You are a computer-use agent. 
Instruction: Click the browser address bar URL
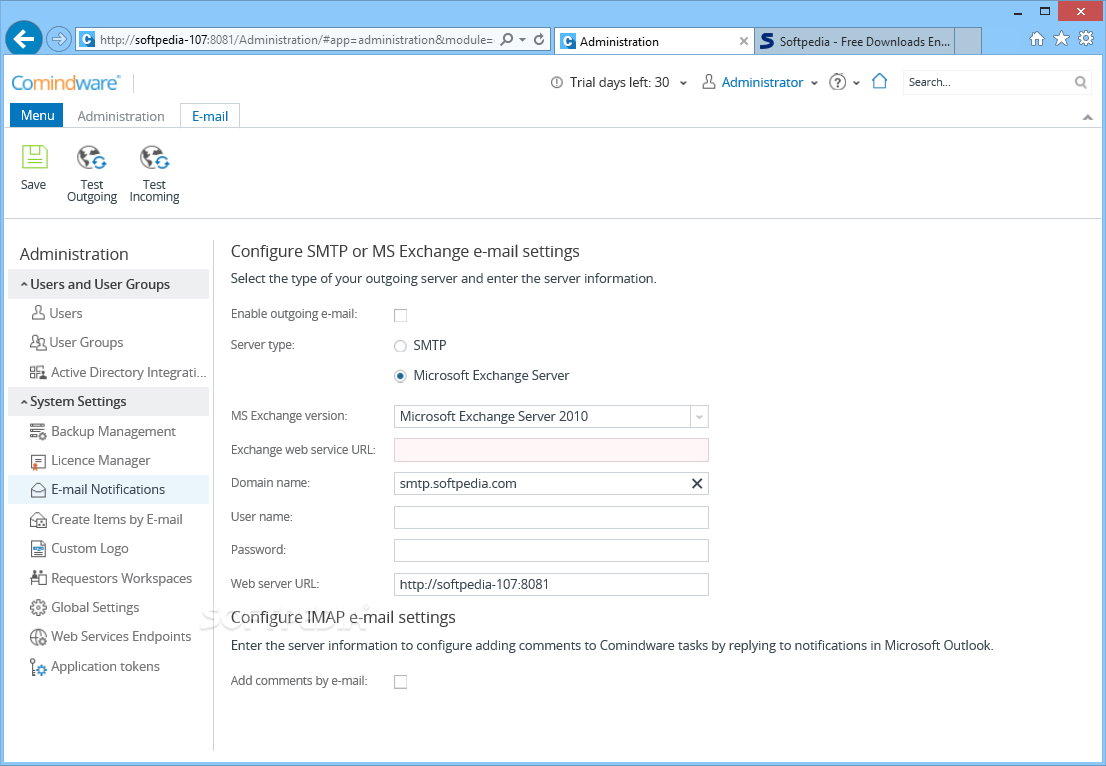point(296,39)
